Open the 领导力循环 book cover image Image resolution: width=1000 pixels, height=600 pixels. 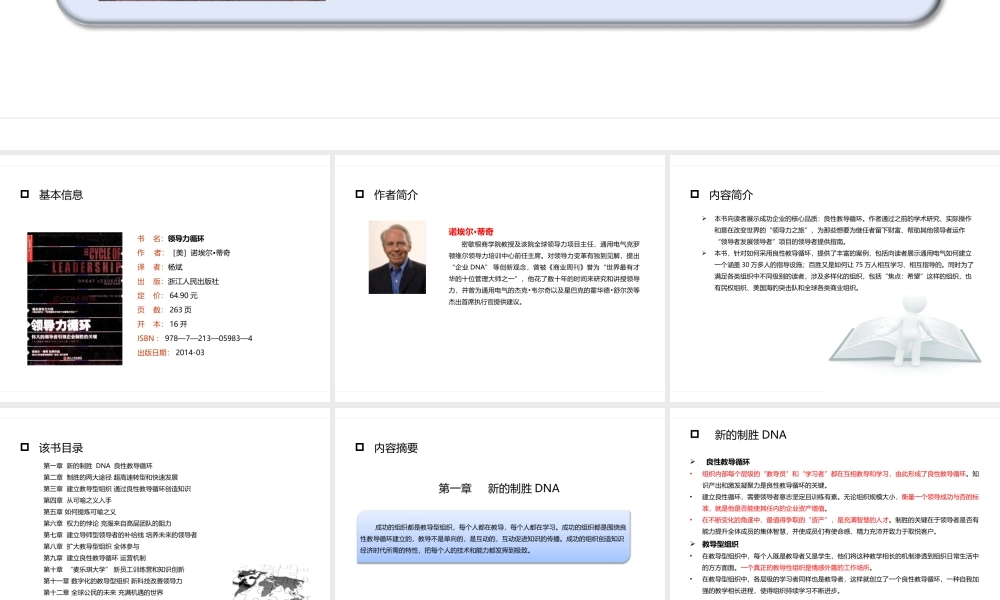coord(75,298)
